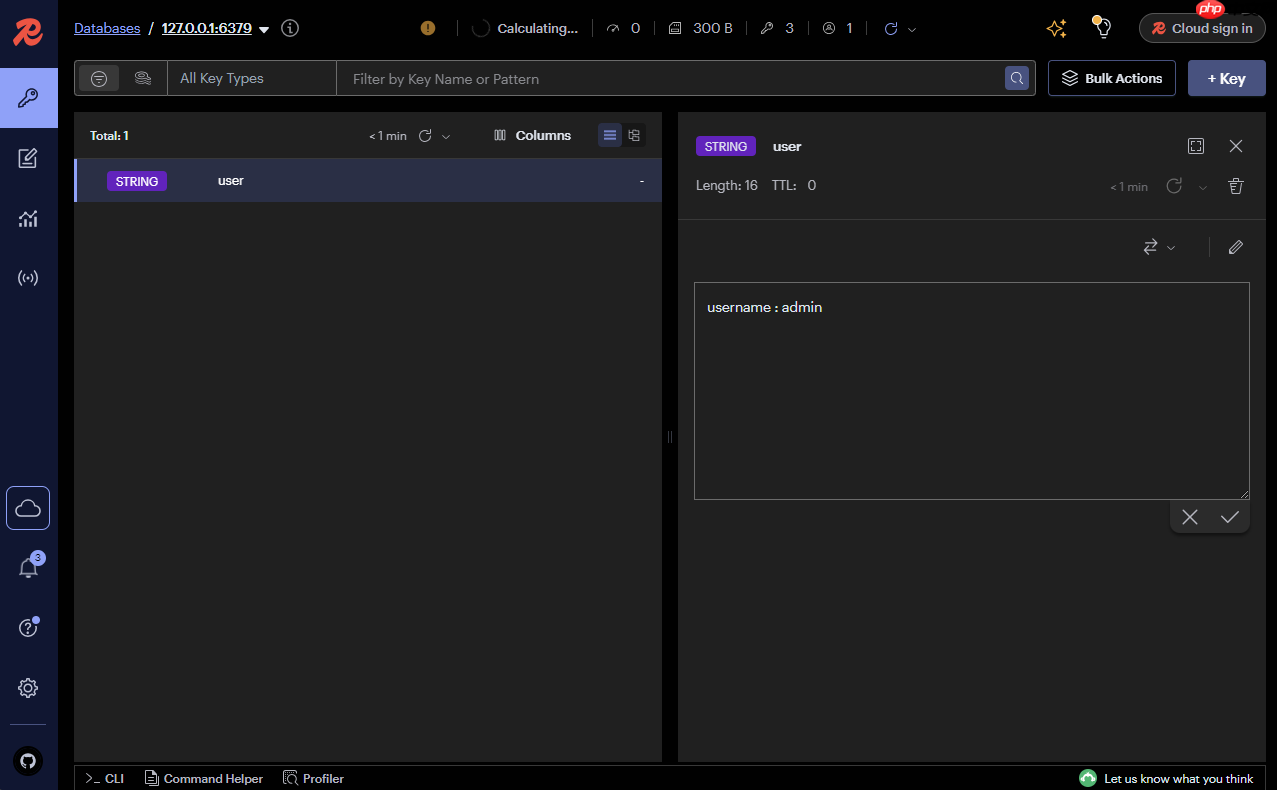The image size is (1277, 790).
Task: Open the Workbench page in sidebar
Action: pyautogui.click(x=28, y=158)
